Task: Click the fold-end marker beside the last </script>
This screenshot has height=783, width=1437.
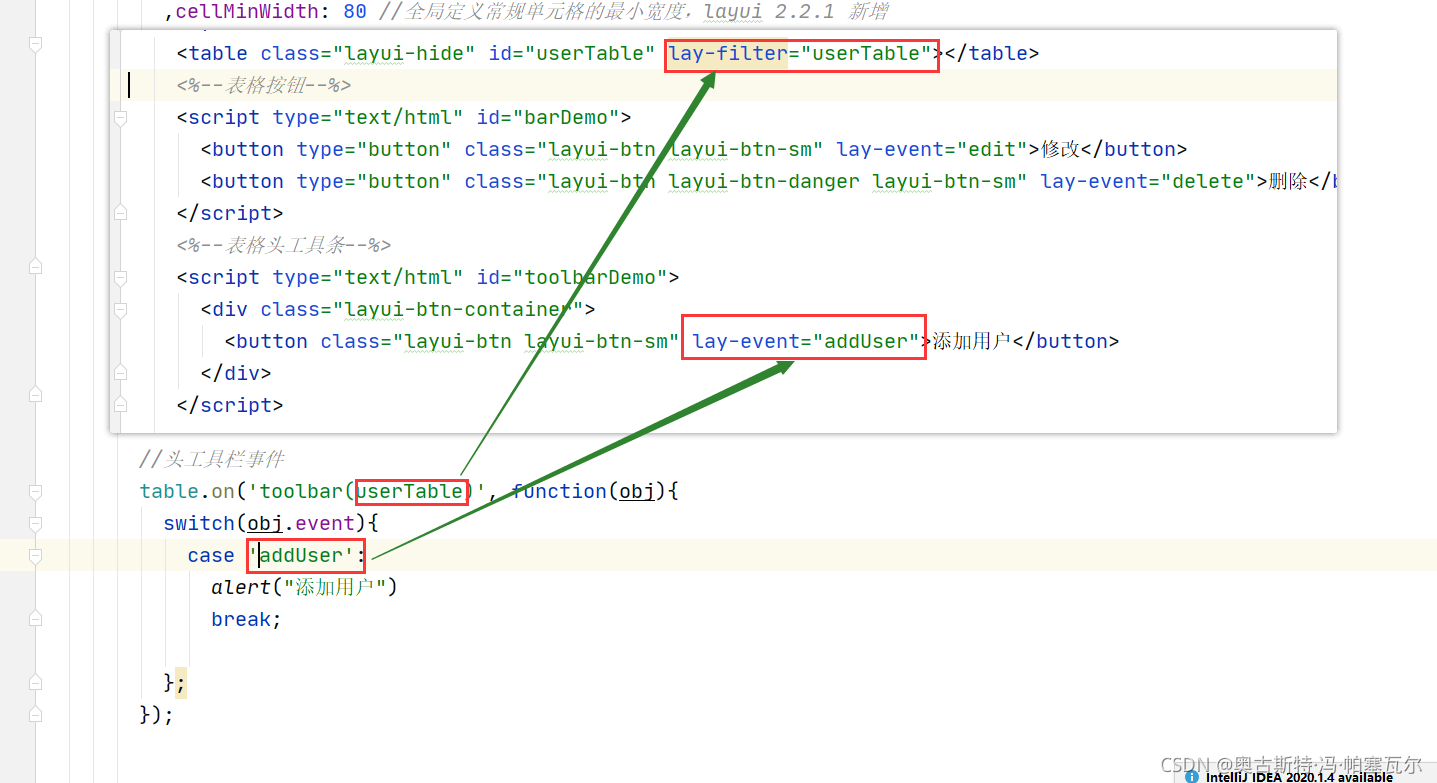Action: pyautogui.click(x=120, y=405)
